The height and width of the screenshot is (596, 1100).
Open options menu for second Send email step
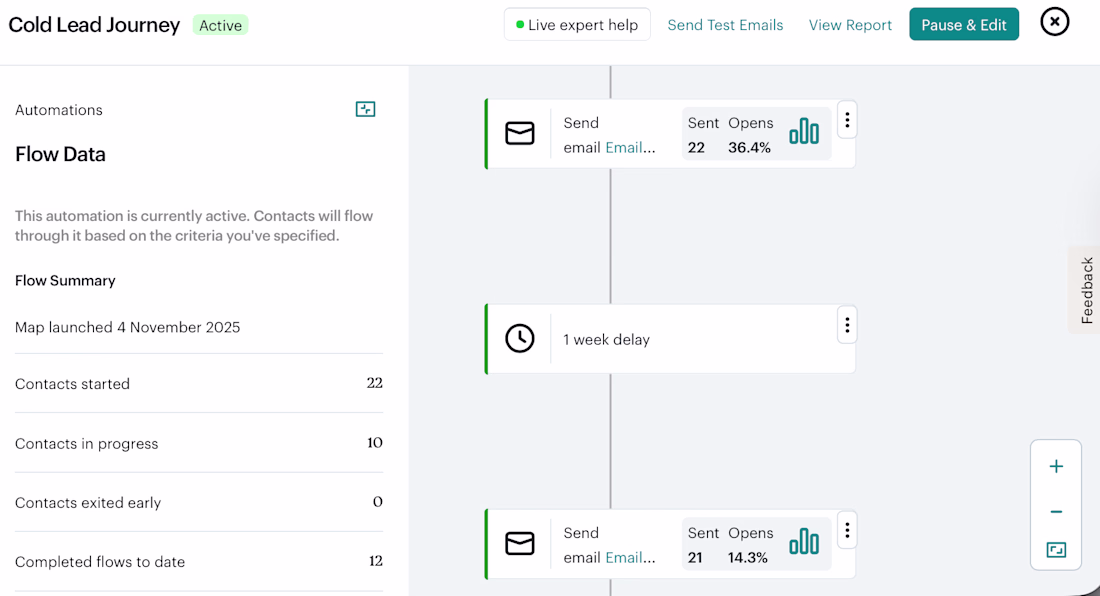847,530
